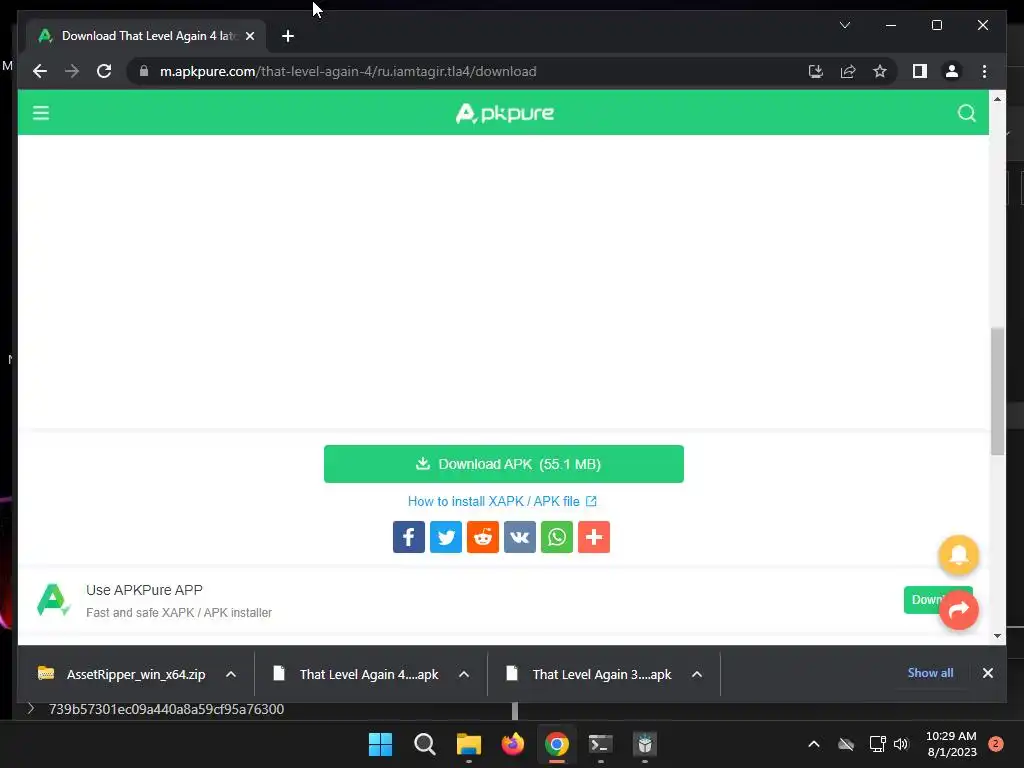This screenshot has width=1024, height=768.
Task: Select the Download That Level Again 4 tab
Action: click(146, 36)
